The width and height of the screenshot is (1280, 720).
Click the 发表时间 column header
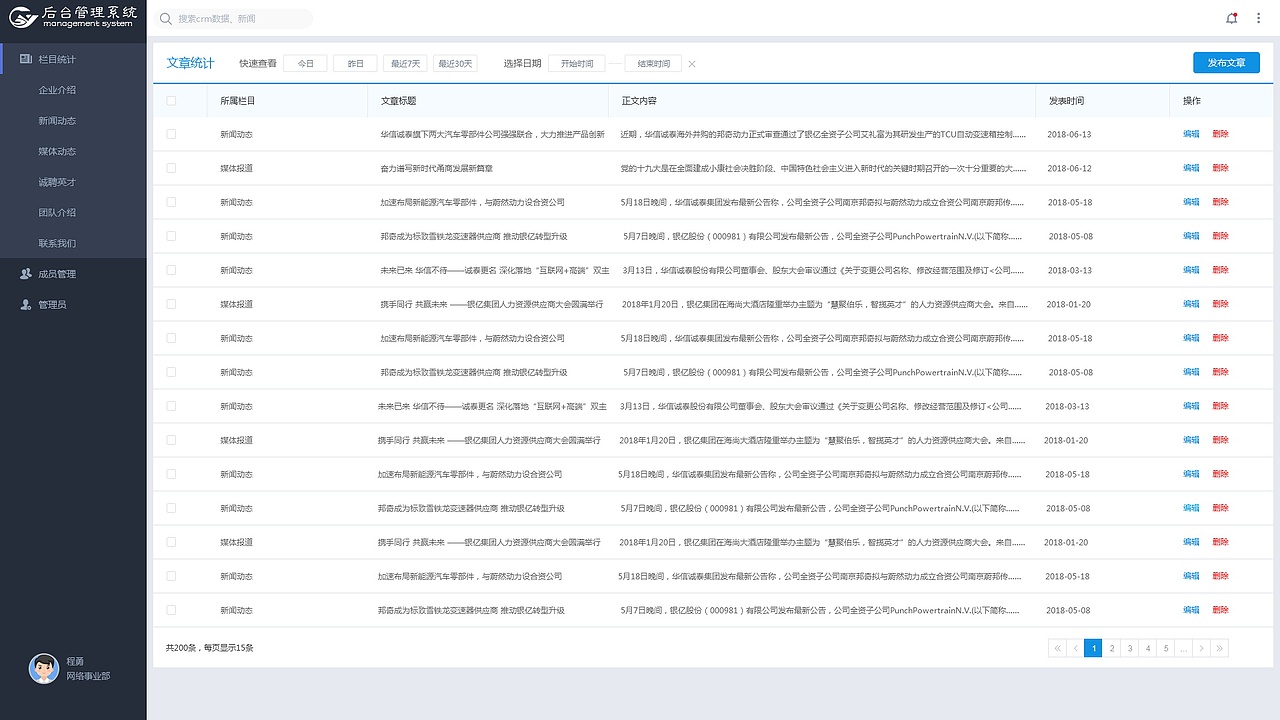pyautogui.click(x=1066, y=101)
